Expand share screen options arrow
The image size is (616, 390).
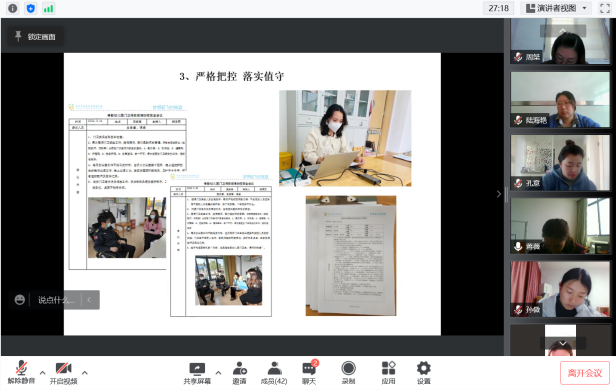(x=218, y=372)
